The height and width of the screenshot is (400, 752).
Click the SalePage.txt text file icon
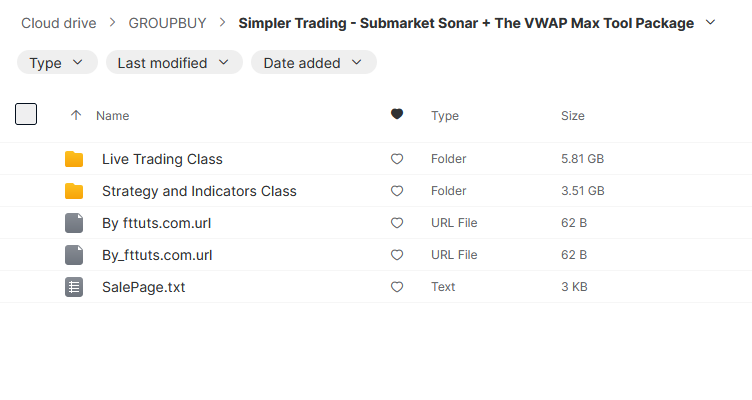[x=74, y=287]
